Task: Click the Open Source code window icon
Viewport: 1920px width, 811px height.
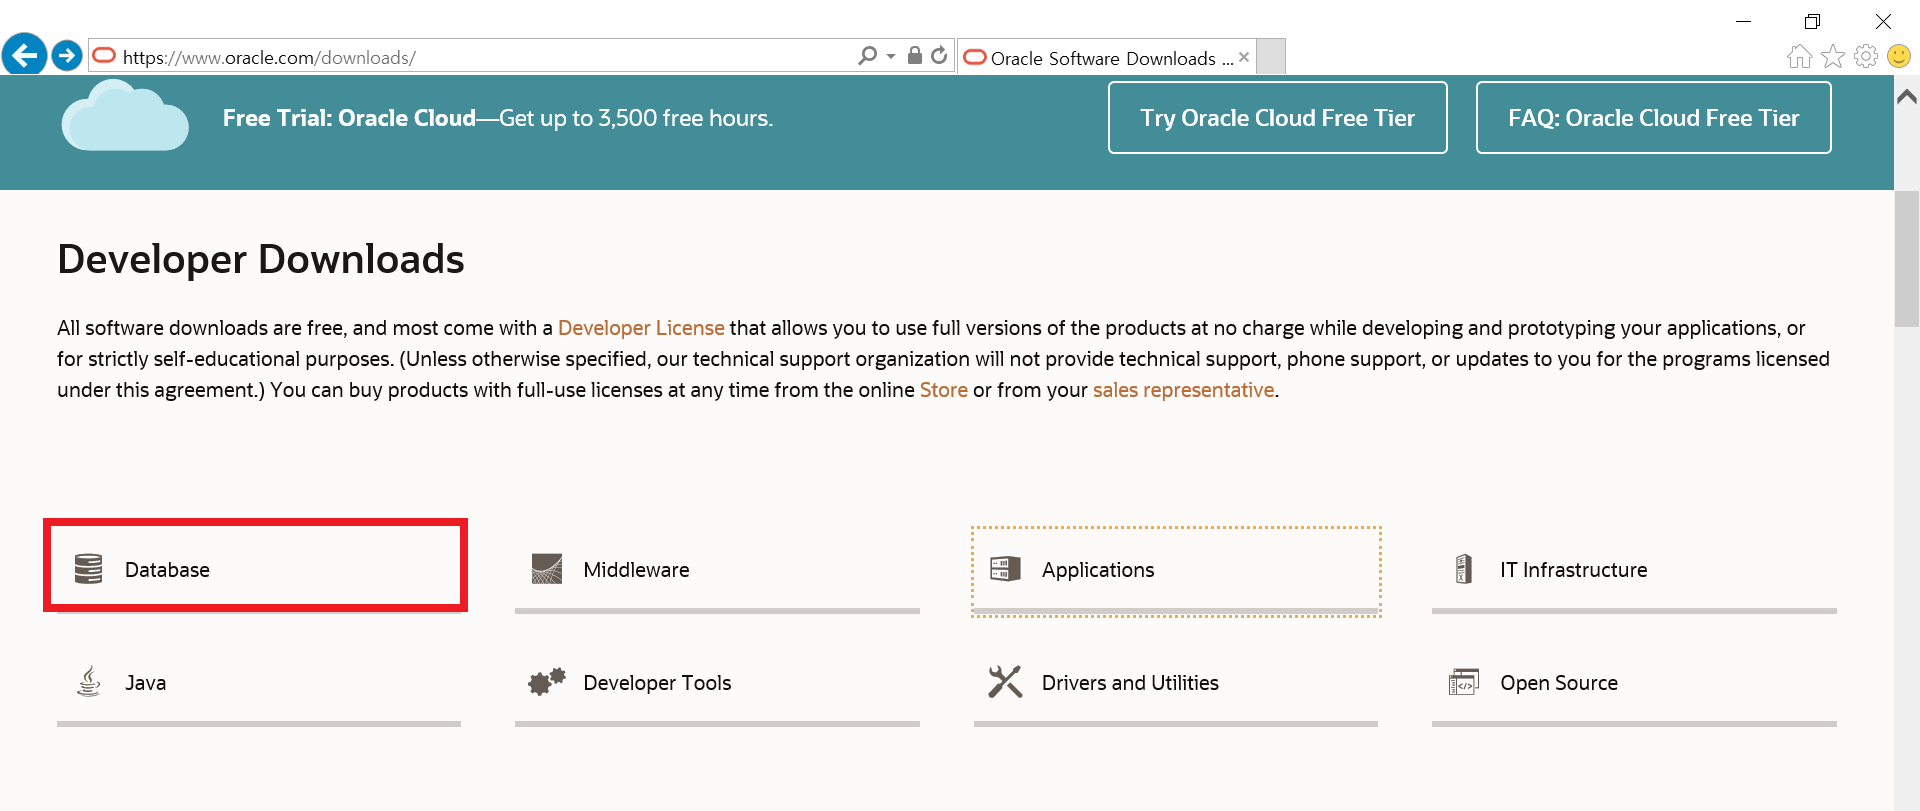Action: (1464, 682)
